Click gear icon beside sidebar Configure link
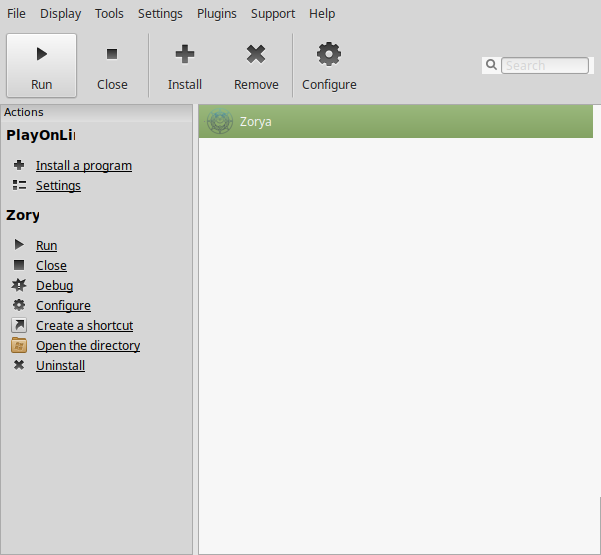Image resolution: width=601 pixels, height=555 pixels. (x=19, y=305)
